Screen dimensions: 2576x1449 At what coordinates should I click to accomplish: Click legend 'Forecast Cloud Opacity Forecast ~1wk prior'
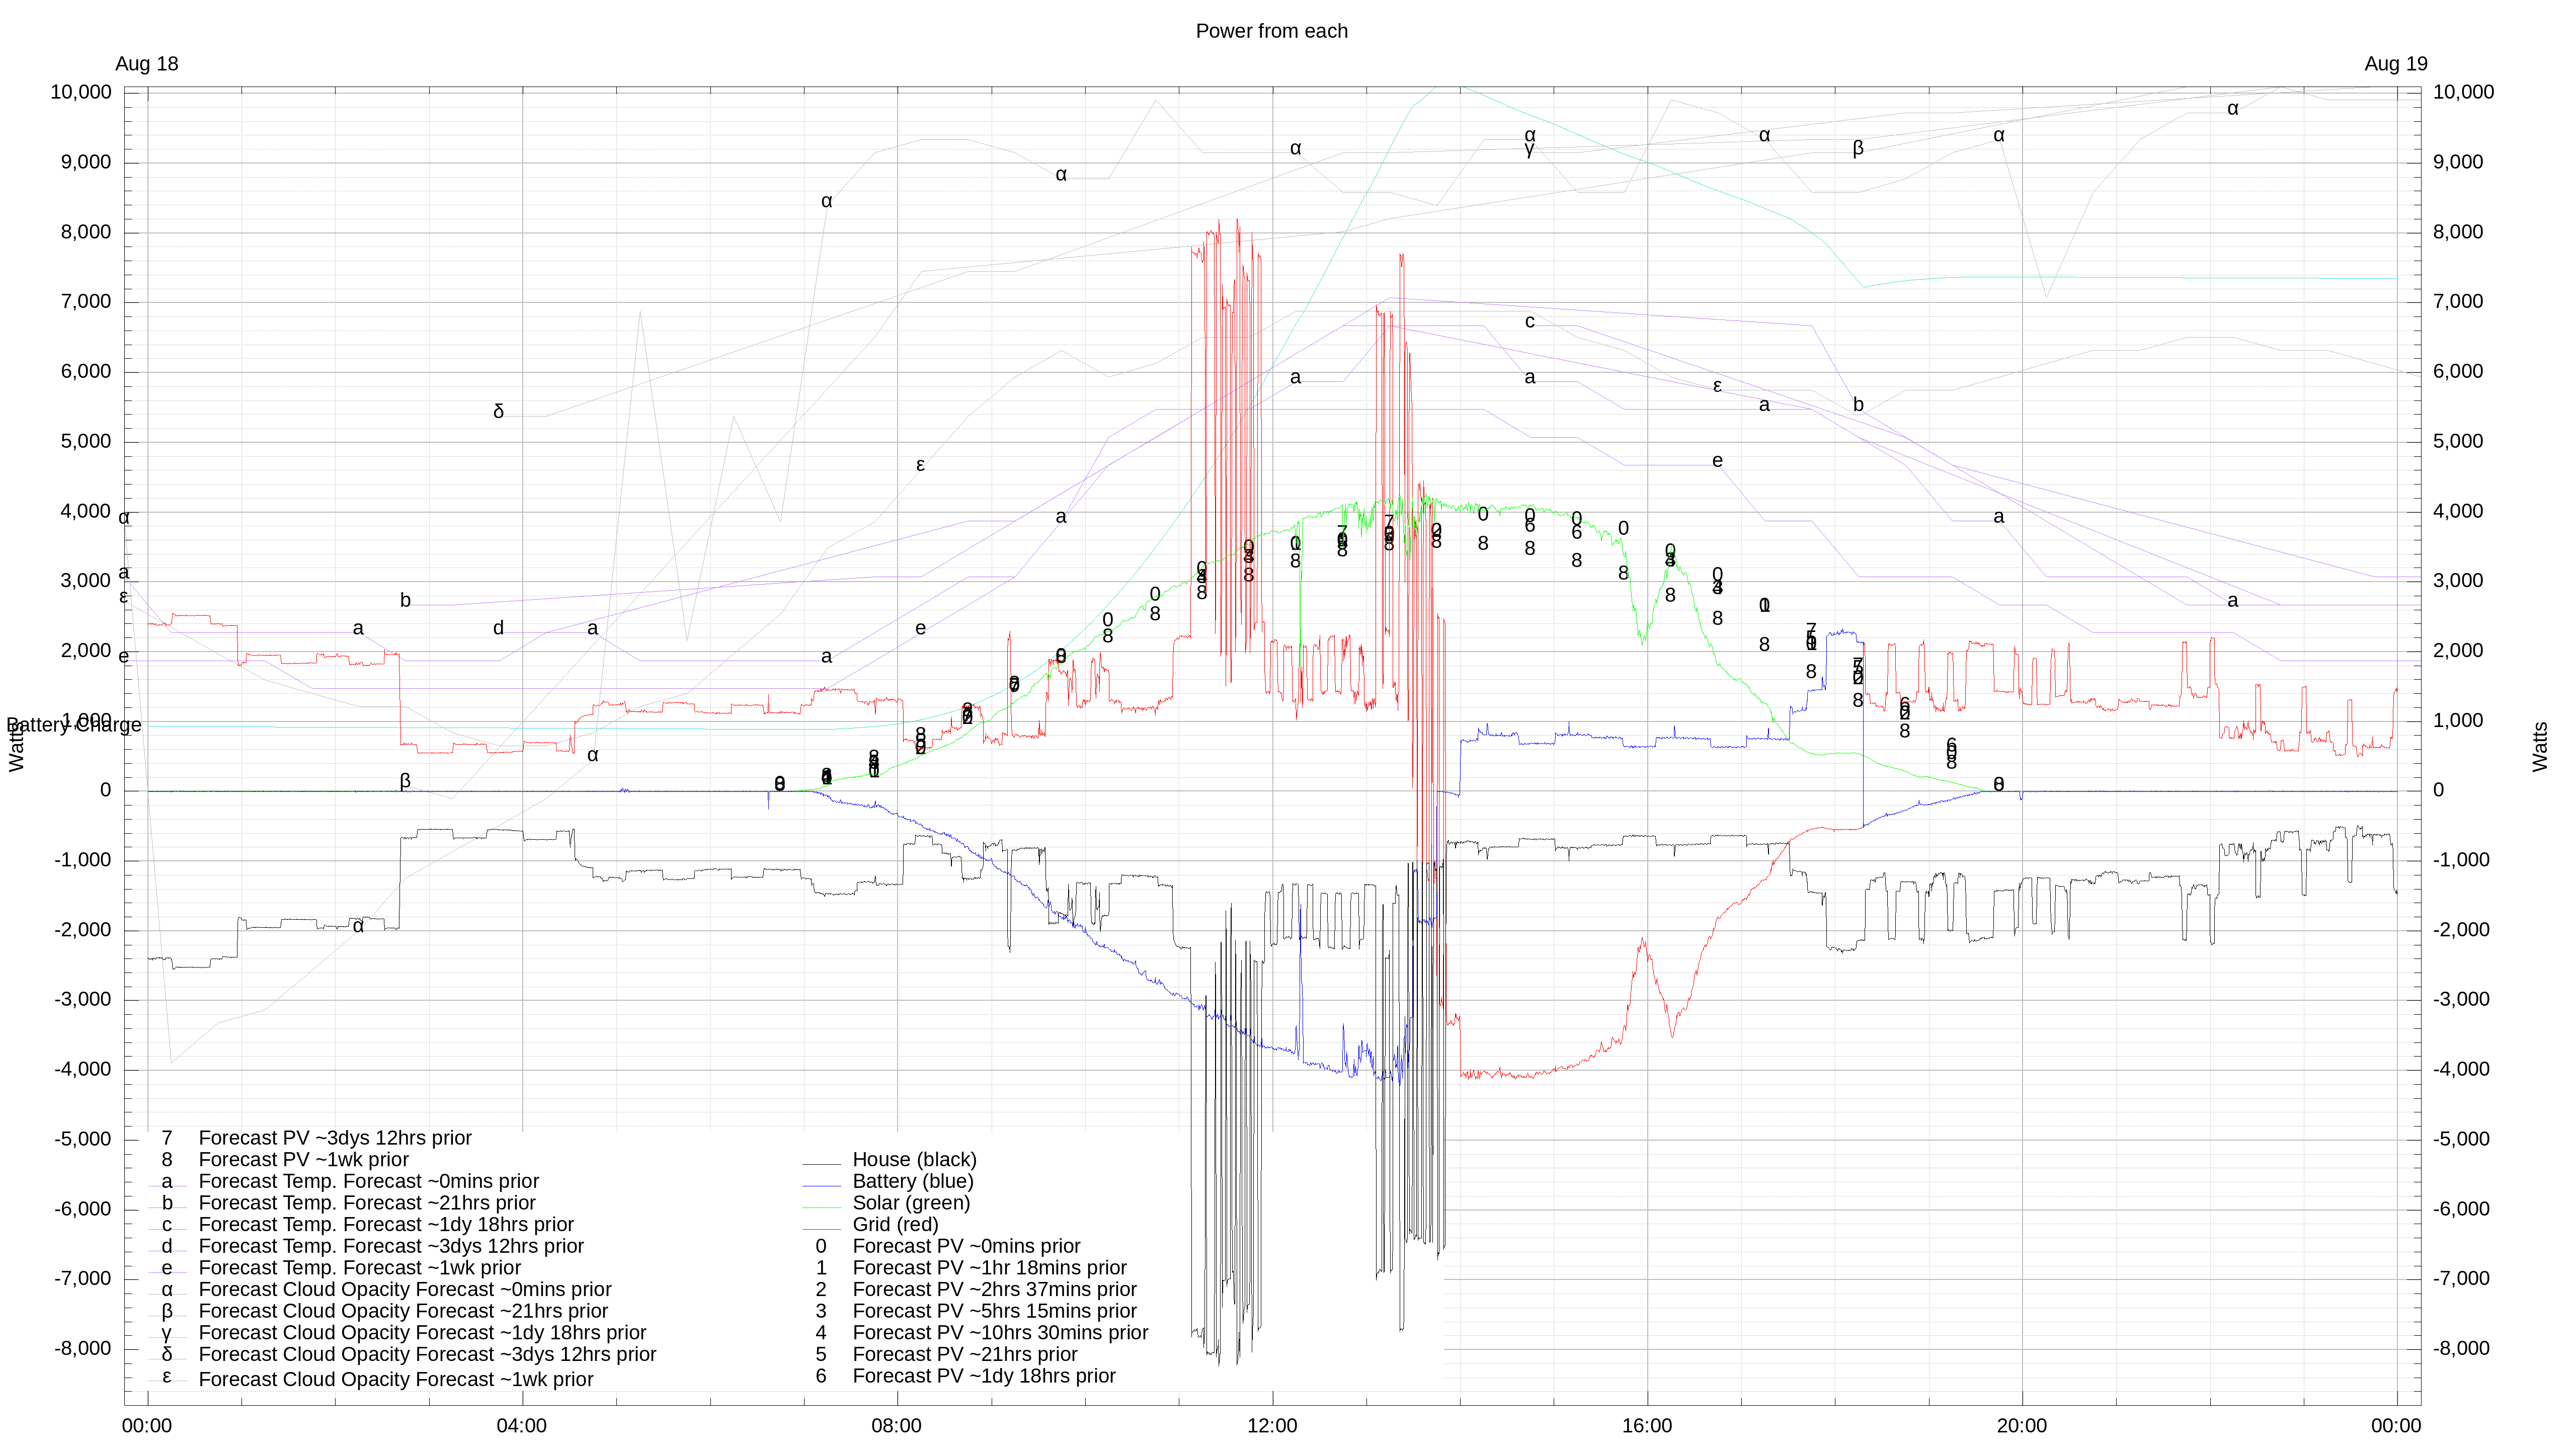[396, 1379]
